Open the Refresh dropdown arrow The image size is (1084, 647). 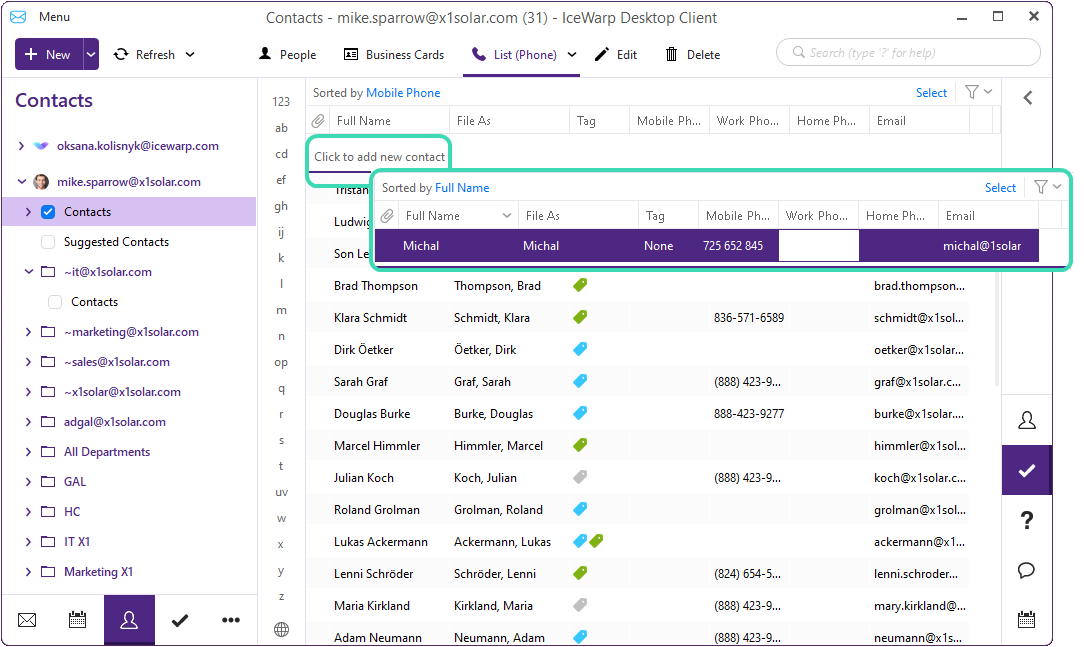click(190, 55)
